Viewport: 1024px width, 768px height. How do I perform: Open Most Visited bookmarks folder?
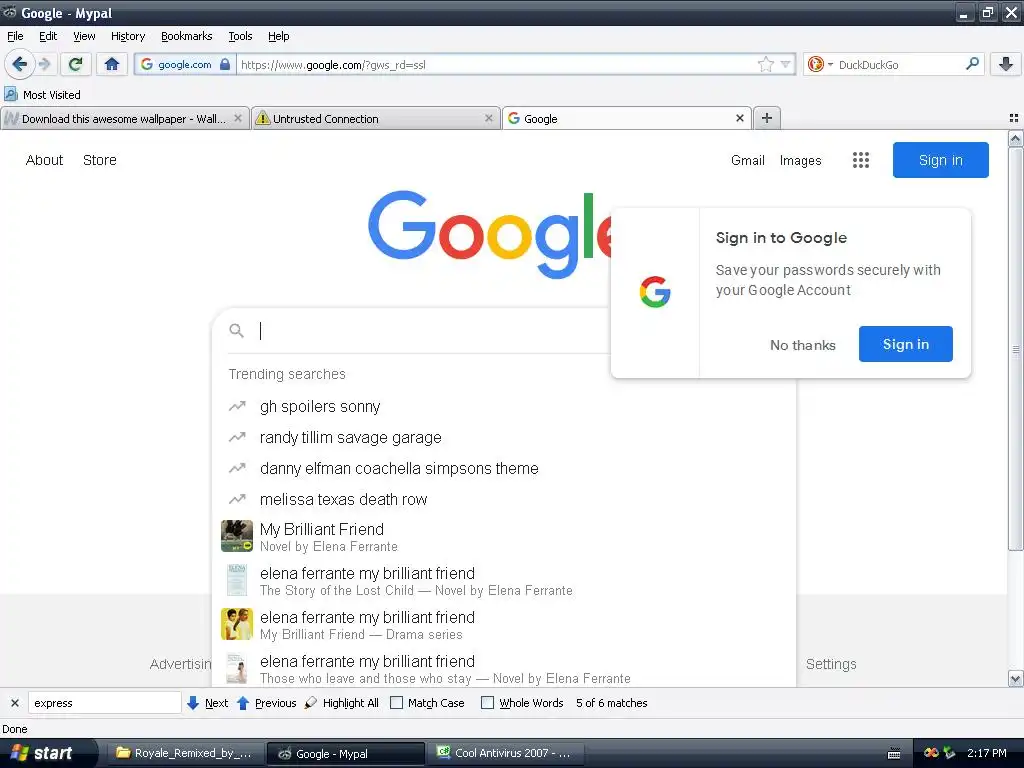(42, 95)
